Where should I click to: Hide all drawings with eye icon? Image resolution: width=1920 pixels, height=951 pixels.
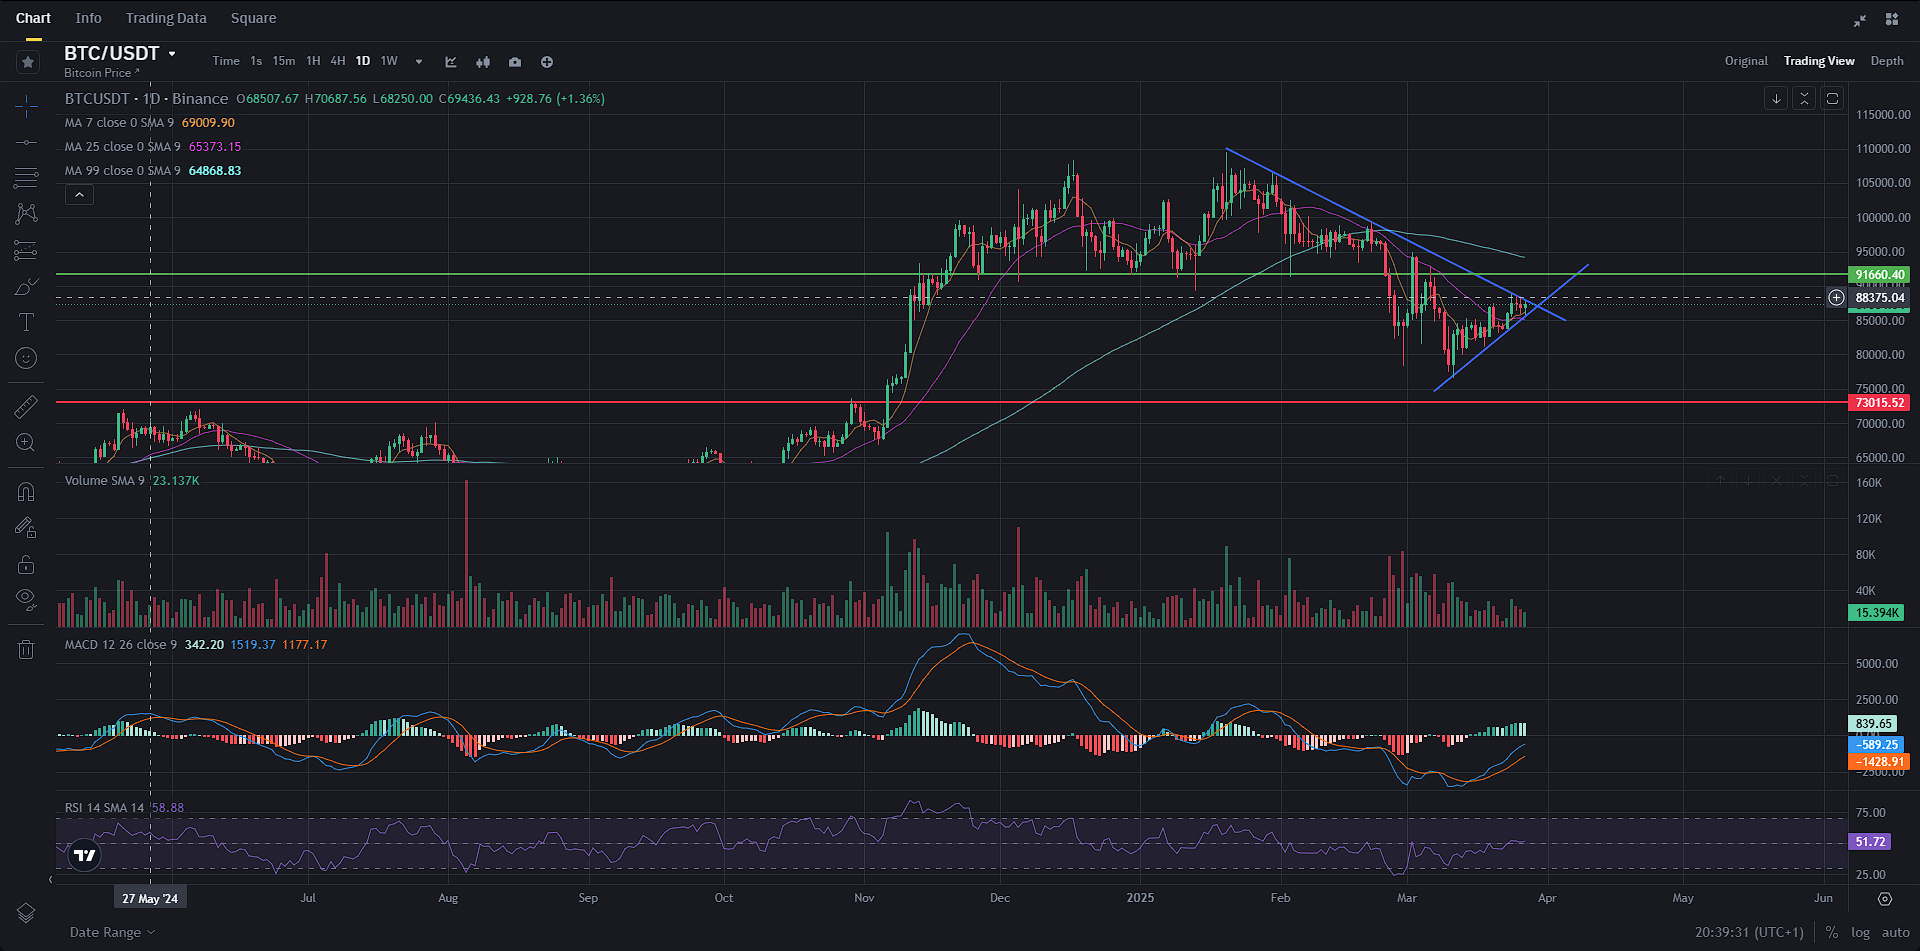point(27,598)
